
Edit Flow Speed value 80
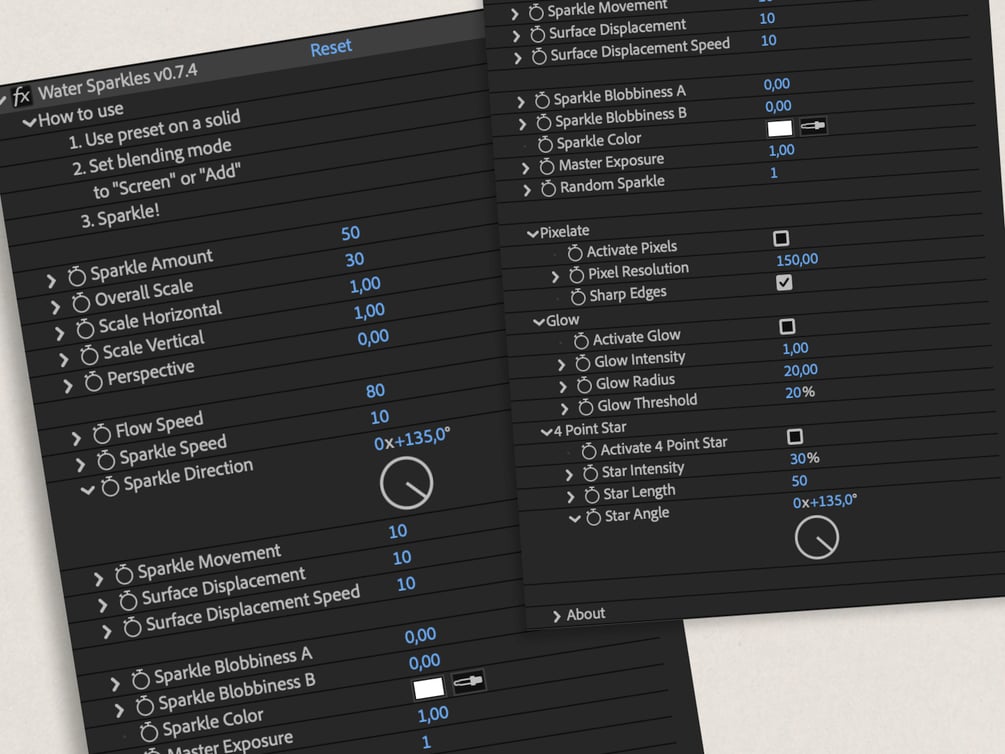[x=375, y=390]
